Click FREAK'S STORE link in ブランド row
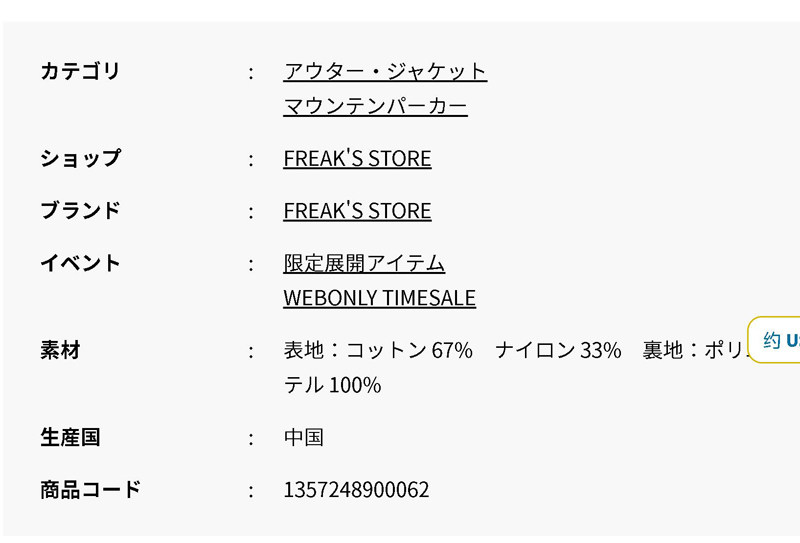 [357, 211]
